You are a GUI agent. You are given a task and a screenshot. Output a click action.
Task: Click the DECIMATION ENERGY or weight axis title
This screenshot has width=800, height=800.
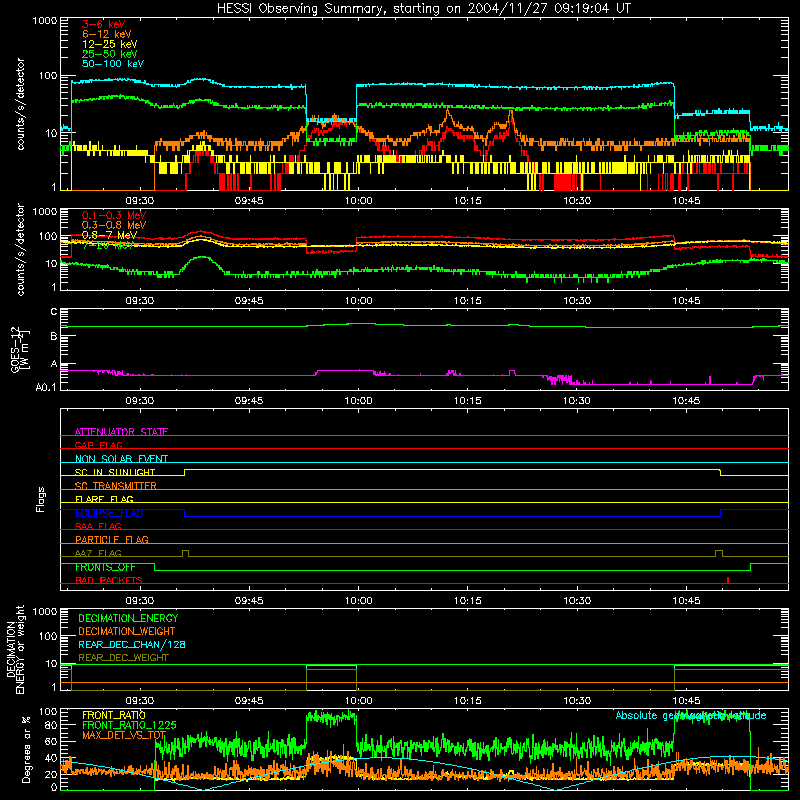[x=15, y=649]
